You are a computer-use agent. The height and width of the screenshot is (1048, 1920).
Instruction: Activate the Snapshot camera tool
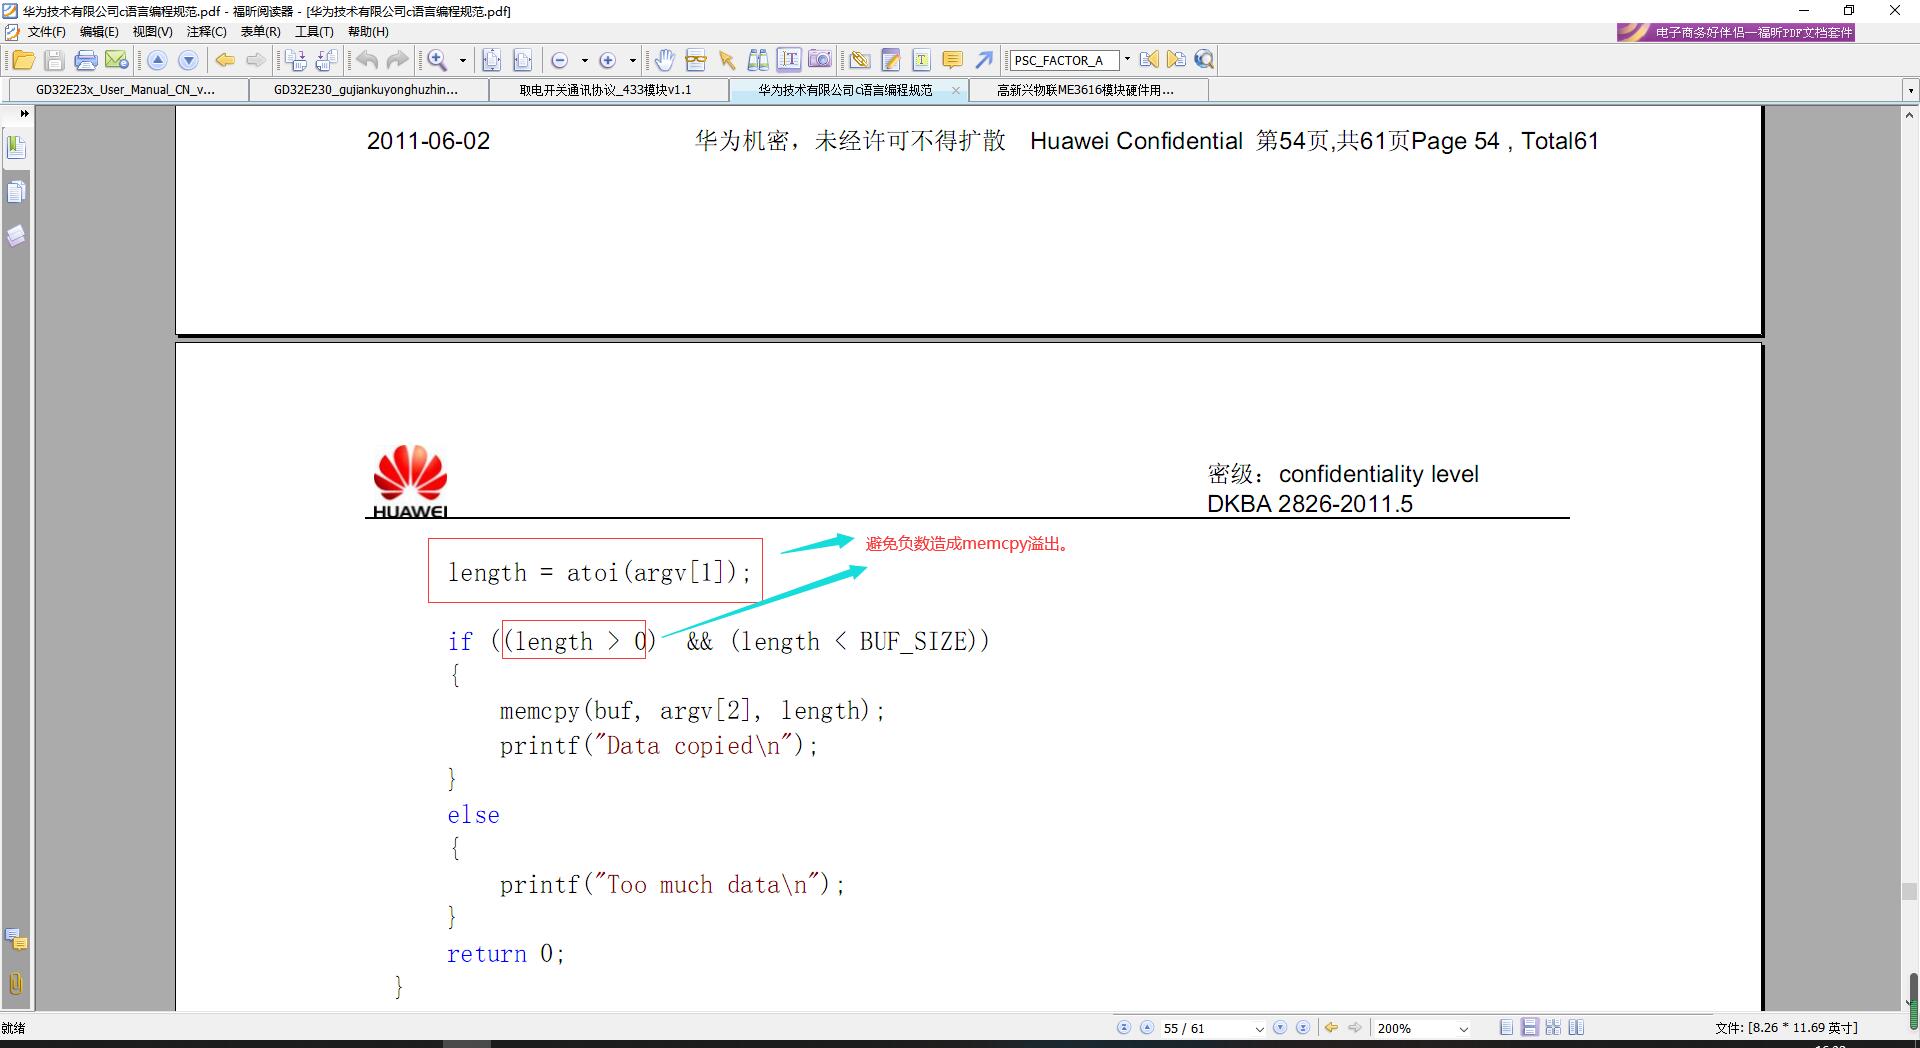[x=820, y=60]
